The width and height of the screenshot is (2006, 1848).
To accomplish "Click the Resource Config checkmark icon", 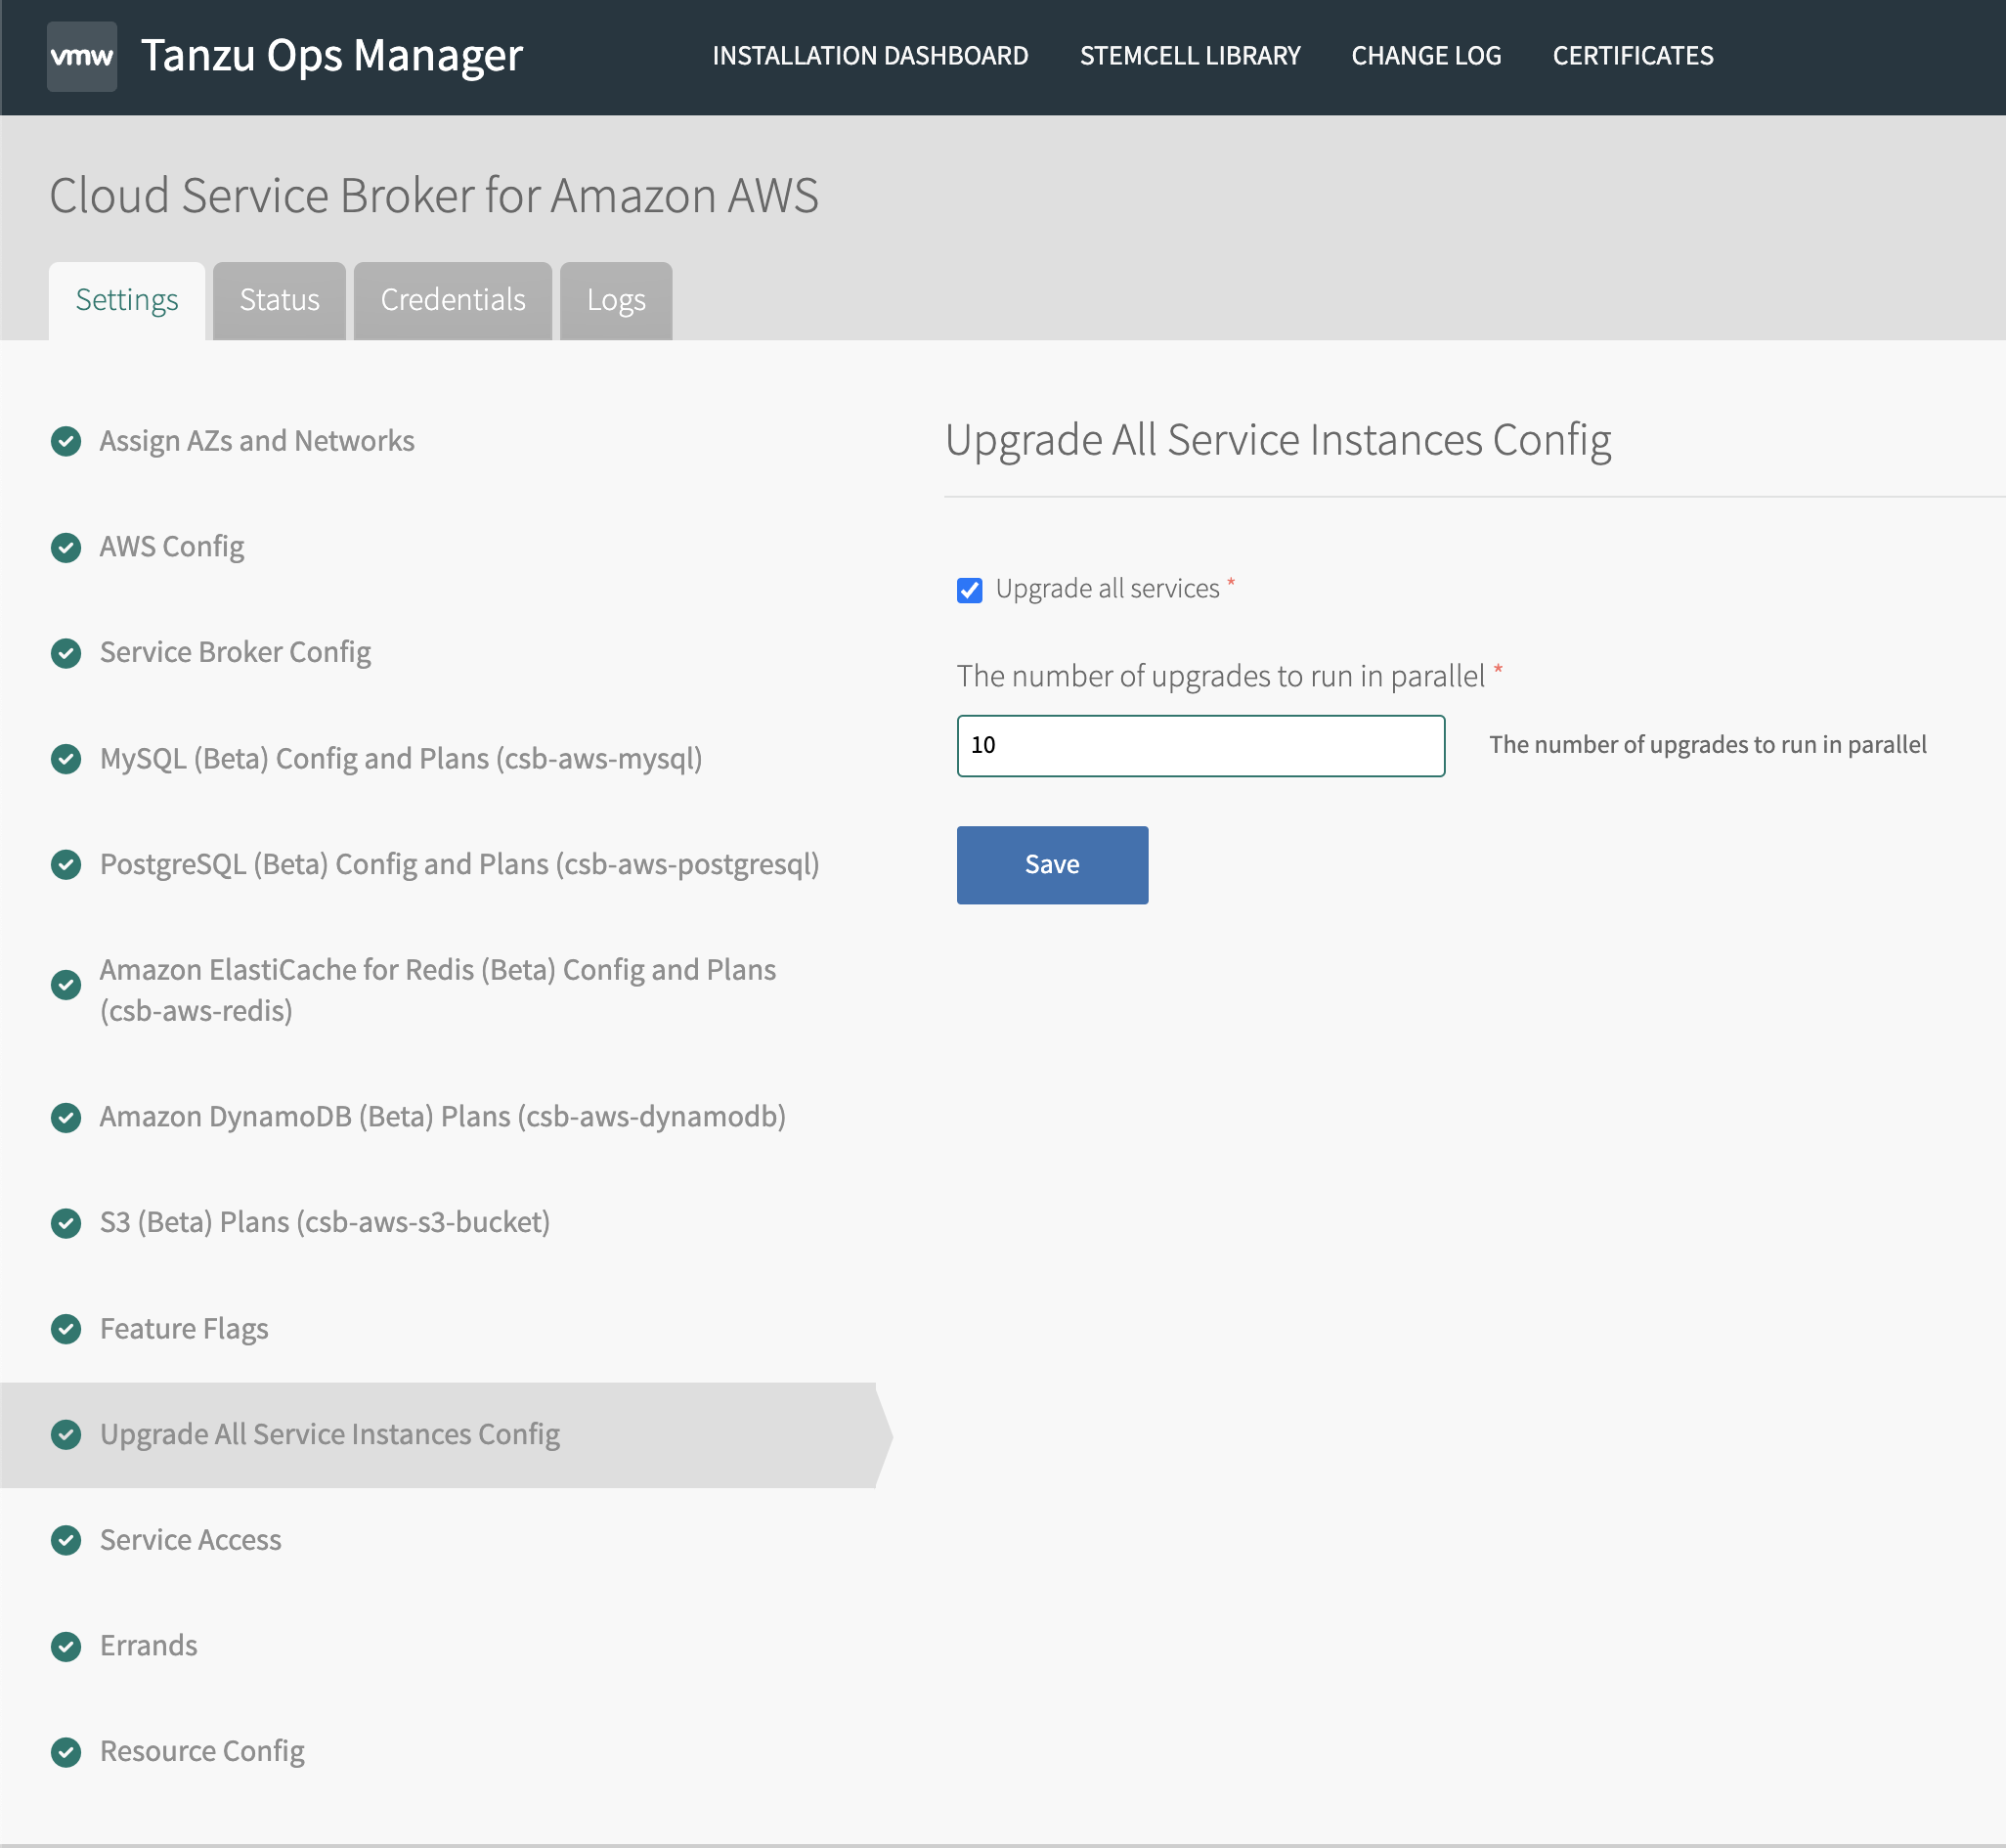I will click(x=66, y=1752).
